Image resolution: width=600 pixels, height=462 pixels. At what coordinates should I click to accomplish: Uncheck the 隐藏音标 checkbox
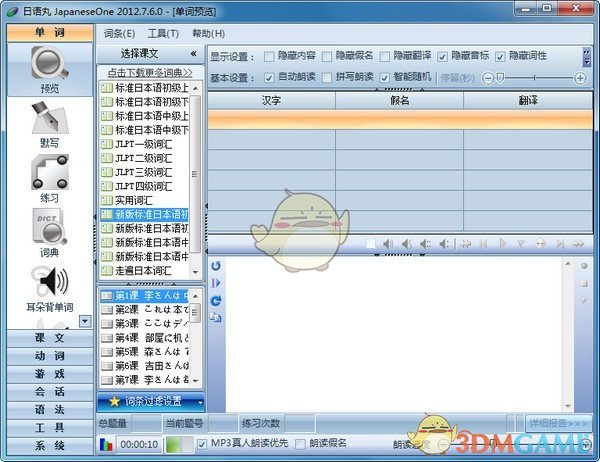coord(443,56)
